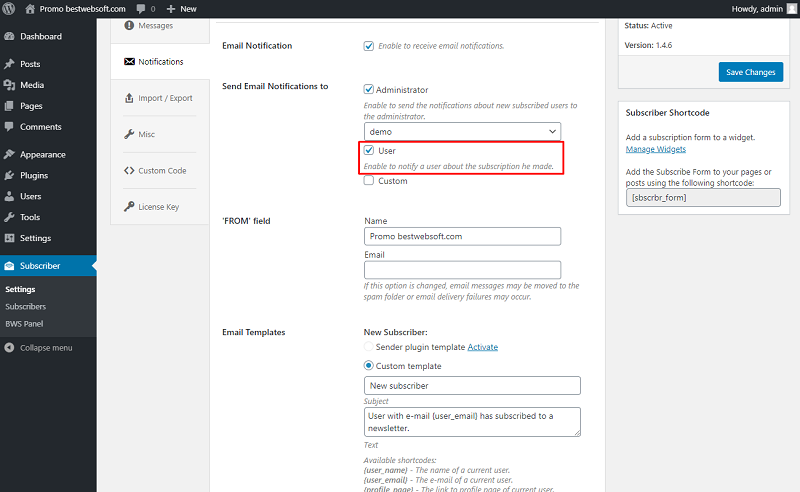The height and width of the screenshot is (492, 800).
Task: Click the Import / Export upload icon
Action: (x=129, y=97)
